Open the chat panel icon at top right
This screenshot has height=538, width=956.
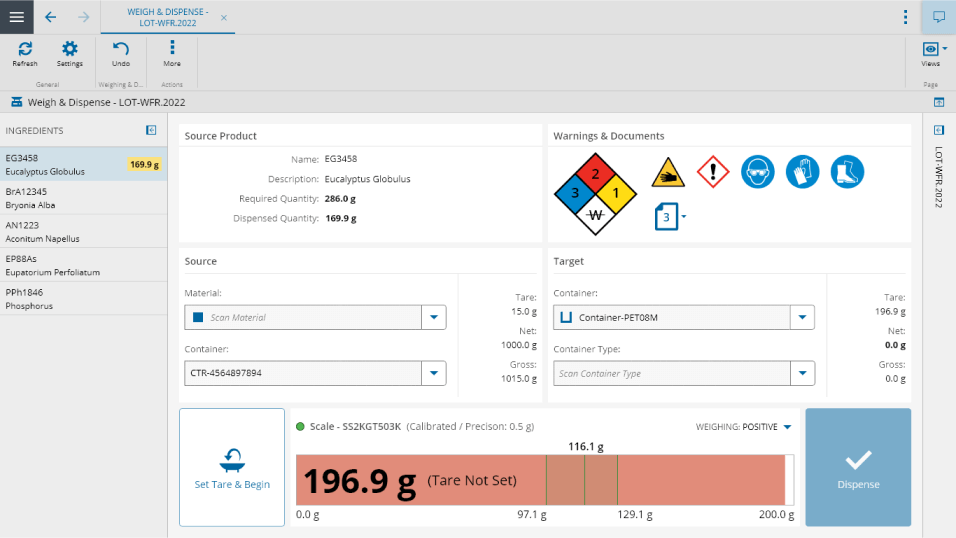tap(938, 17)
